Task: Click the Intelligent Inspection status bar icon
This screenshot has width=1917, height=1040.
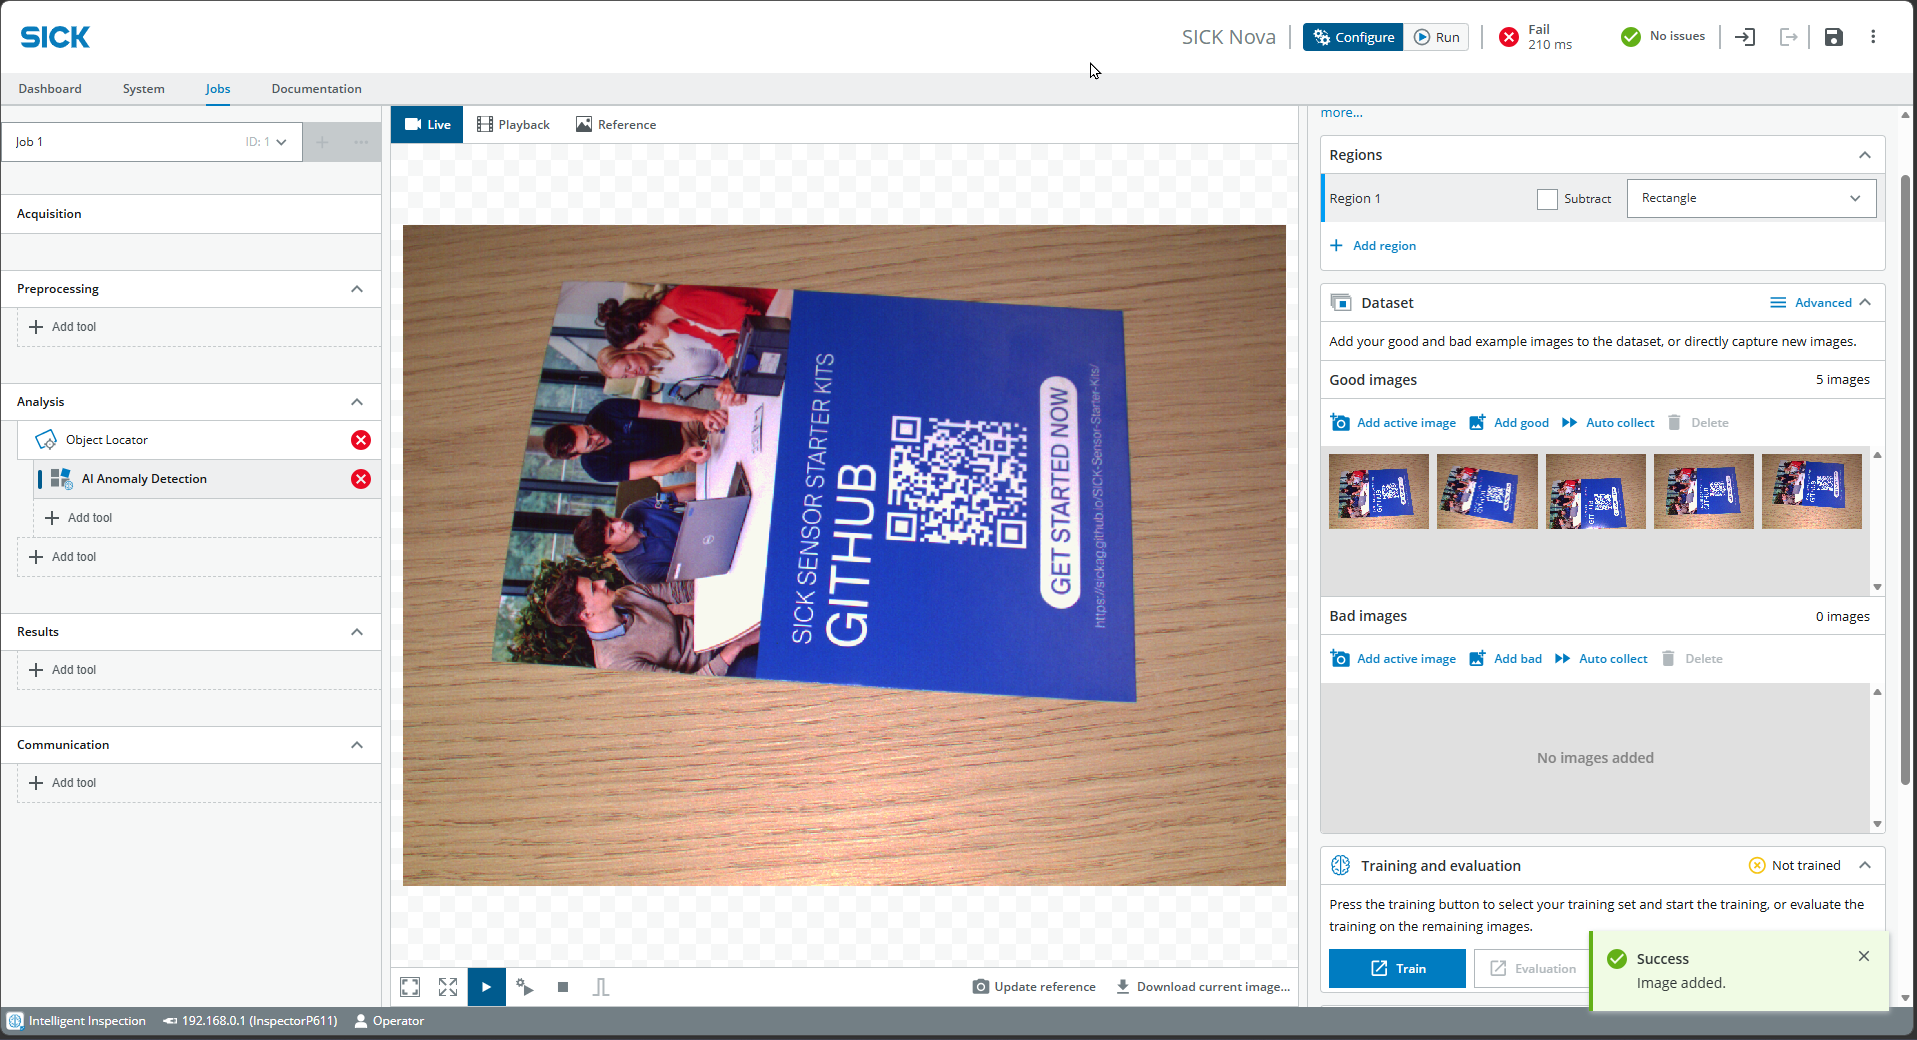Action: (15, 1021)
